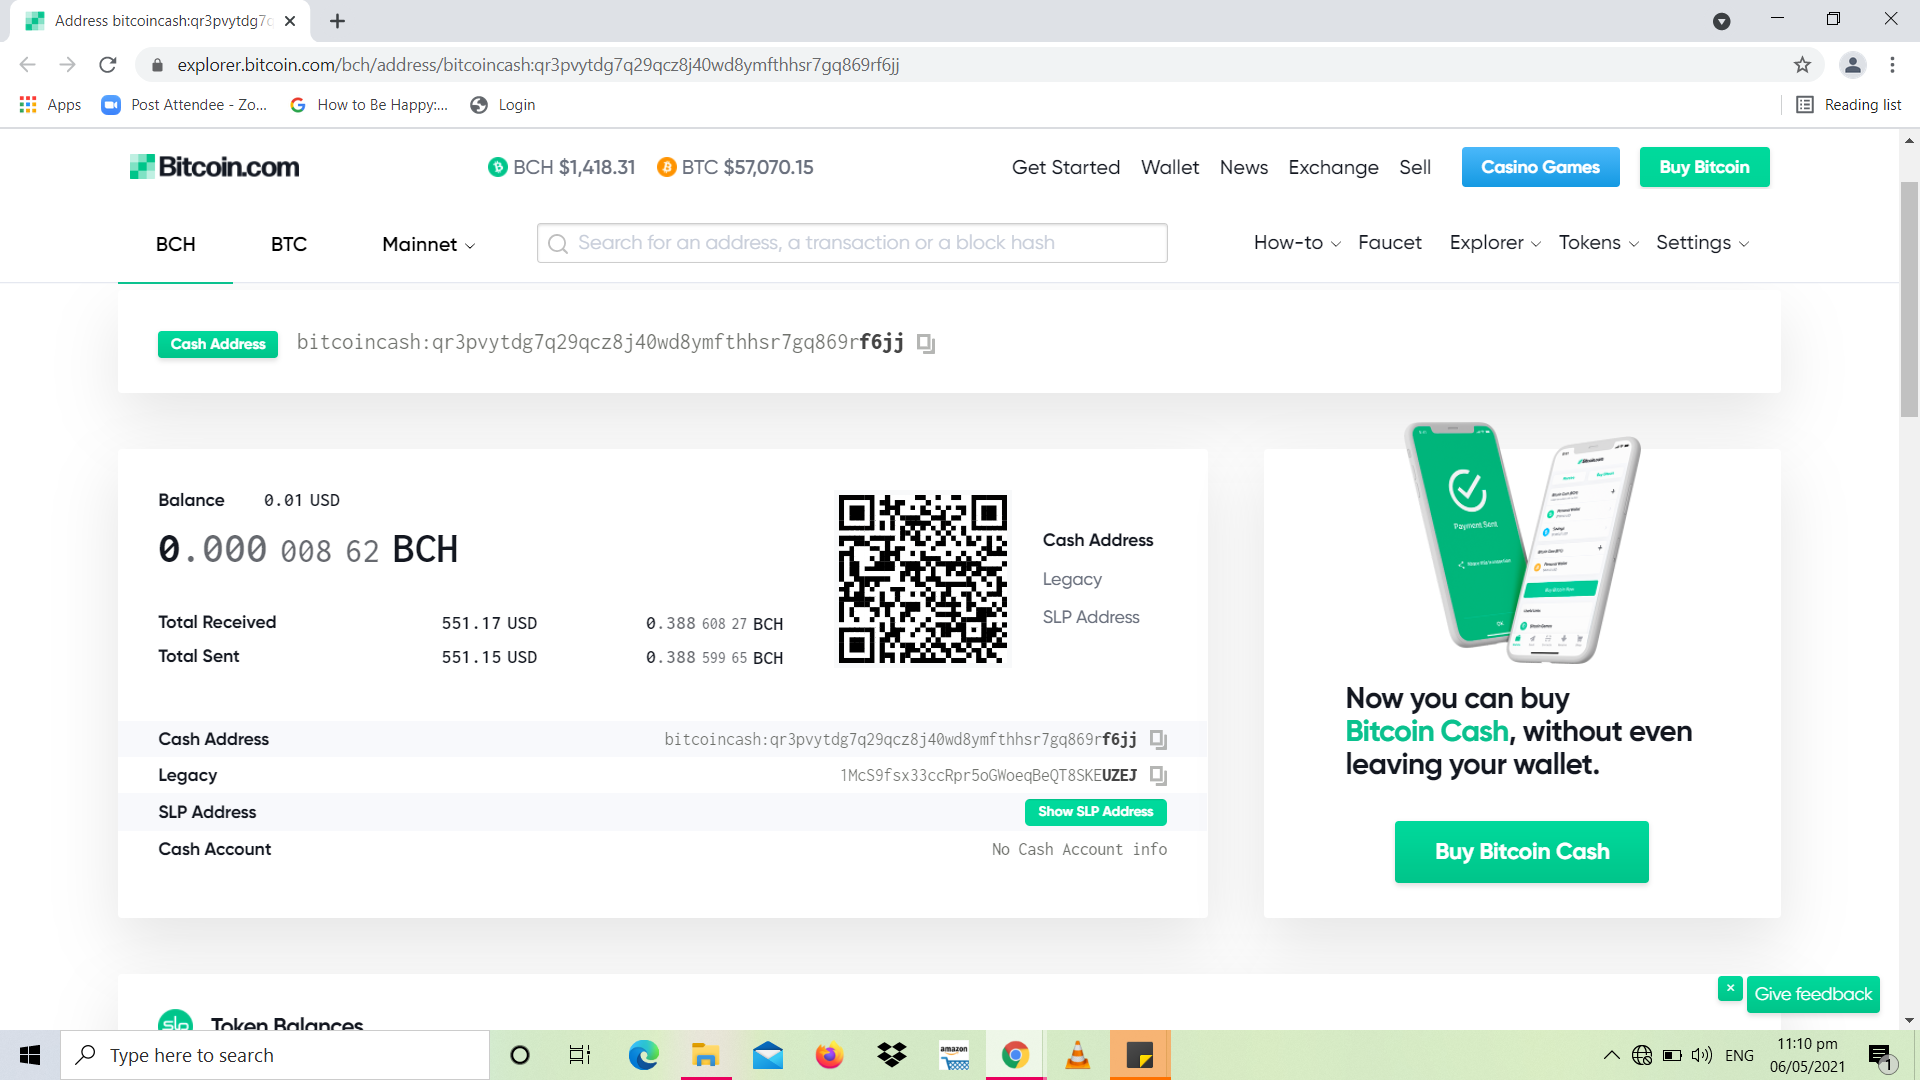The height and width of the screenshot is (1080, 1920).
Task: Click the BTC coin price icon
Action: 666,167
